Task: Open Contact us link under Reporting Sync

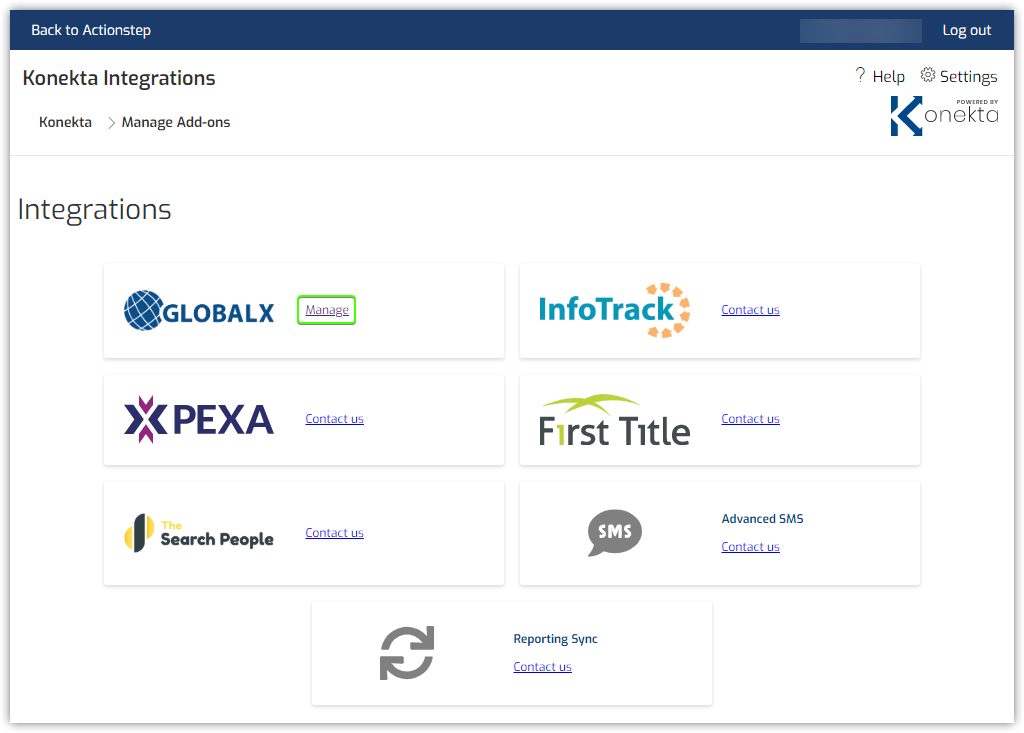Action: tap(542, 667)
